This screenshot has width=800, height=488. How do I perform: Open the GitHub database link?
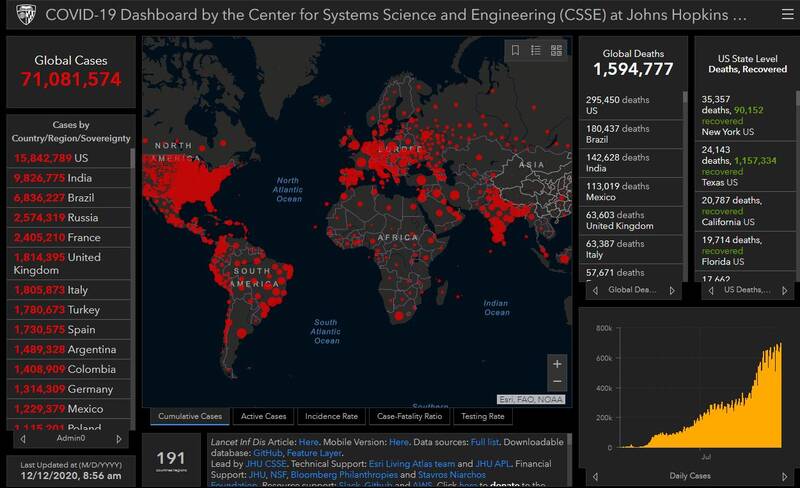(267, 453)
